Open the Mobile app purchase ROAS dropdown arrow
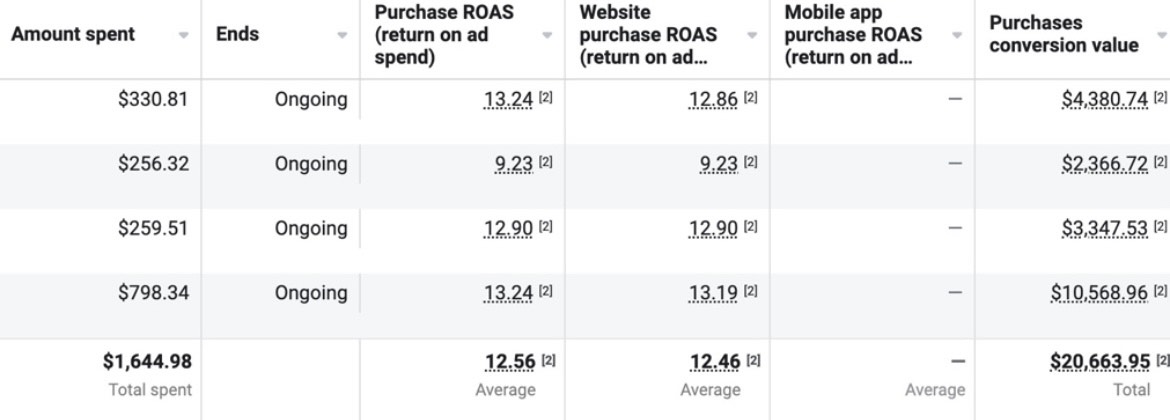The image size is (1170, 420). pyautogui.click(x=957, y=35)
